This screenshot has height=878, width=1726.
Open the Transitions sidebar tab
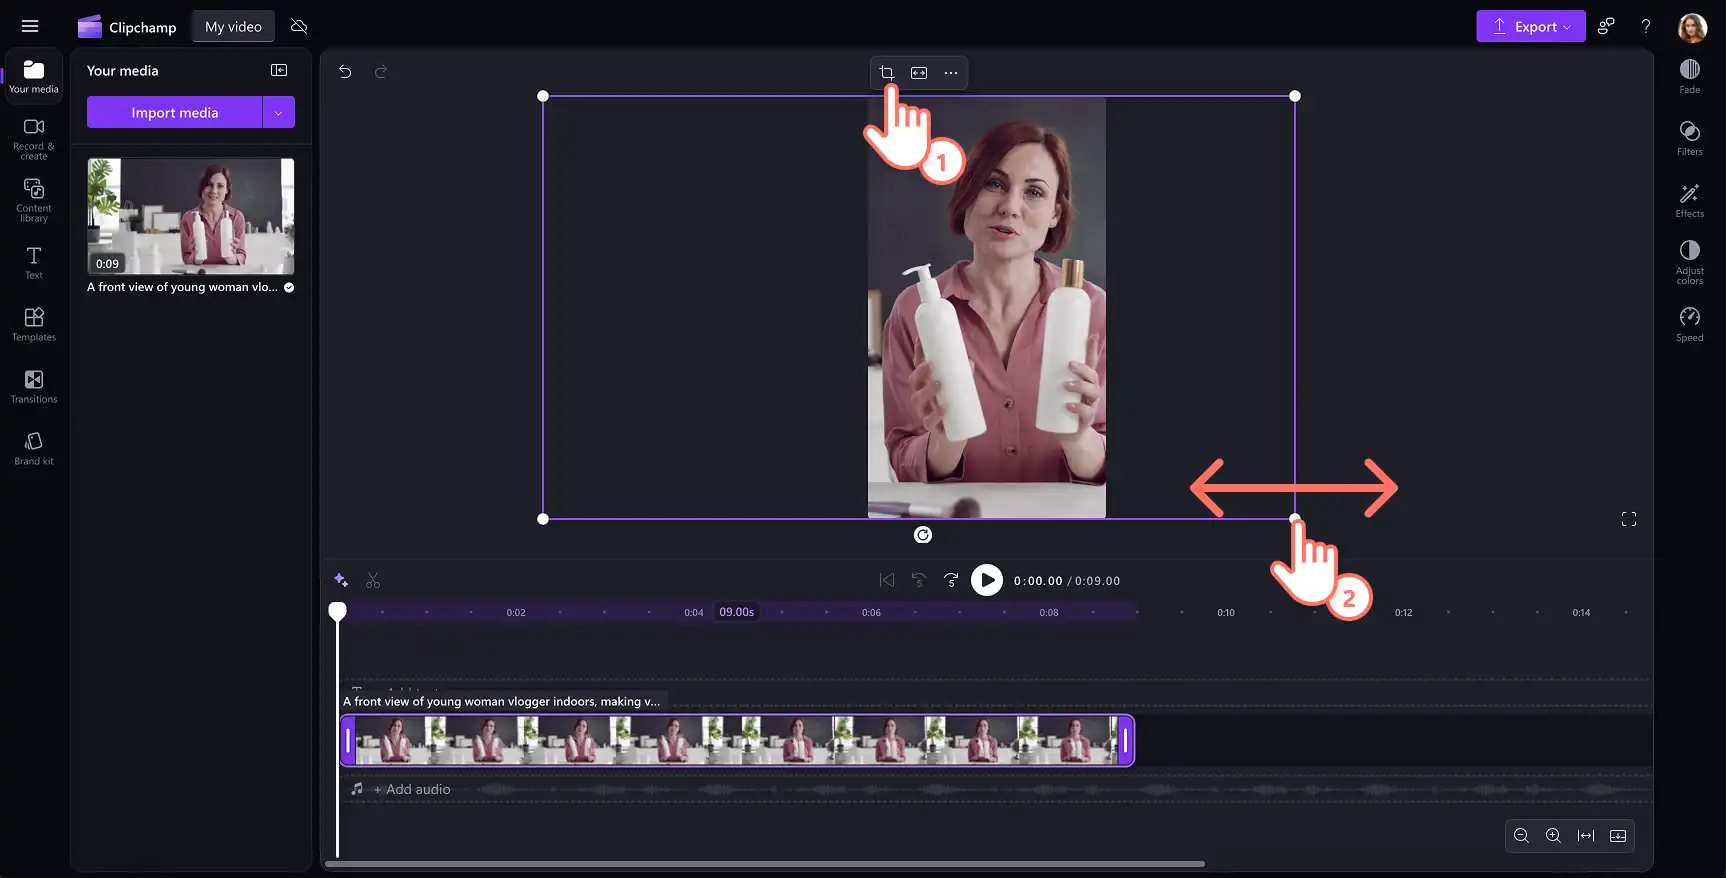click(x=34, y=386)
